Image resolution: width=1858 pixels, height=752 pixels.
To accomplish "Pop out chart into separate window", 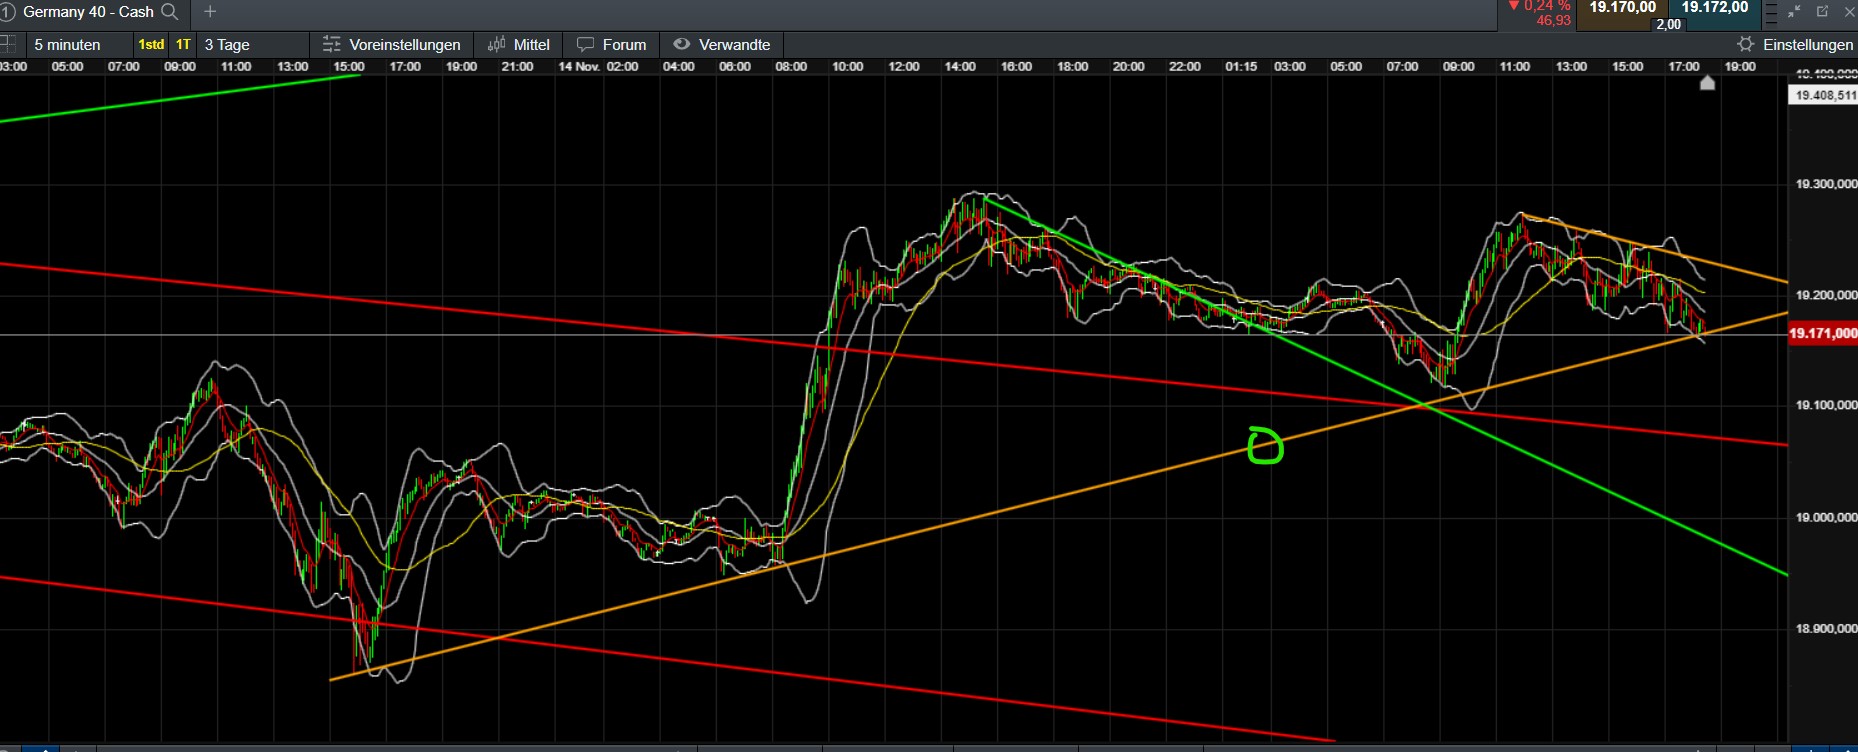I will click(1822, 11).
